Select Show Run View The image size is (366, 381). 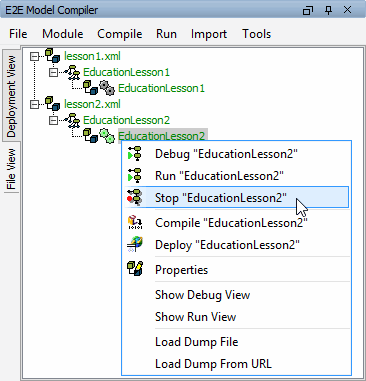pyautogui.click(x=237, y=317)
